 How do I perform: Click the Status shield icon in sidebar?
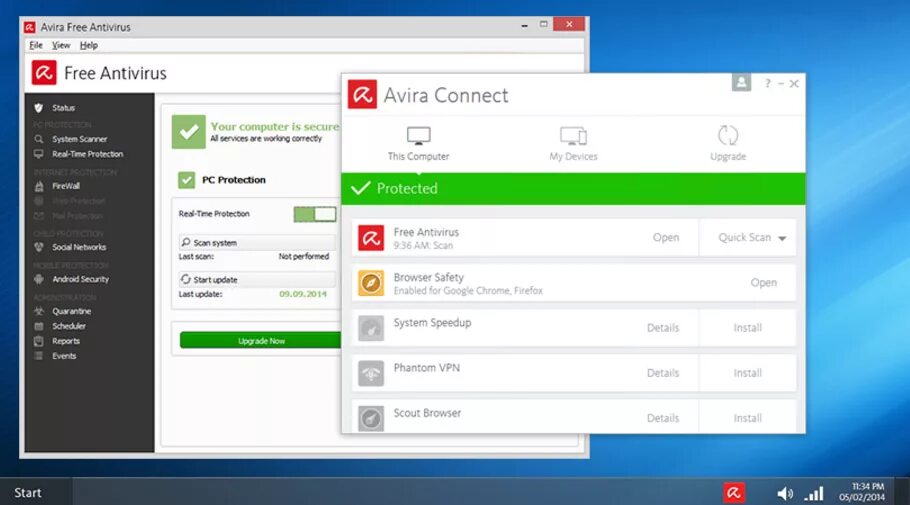(x=39, y=108)
